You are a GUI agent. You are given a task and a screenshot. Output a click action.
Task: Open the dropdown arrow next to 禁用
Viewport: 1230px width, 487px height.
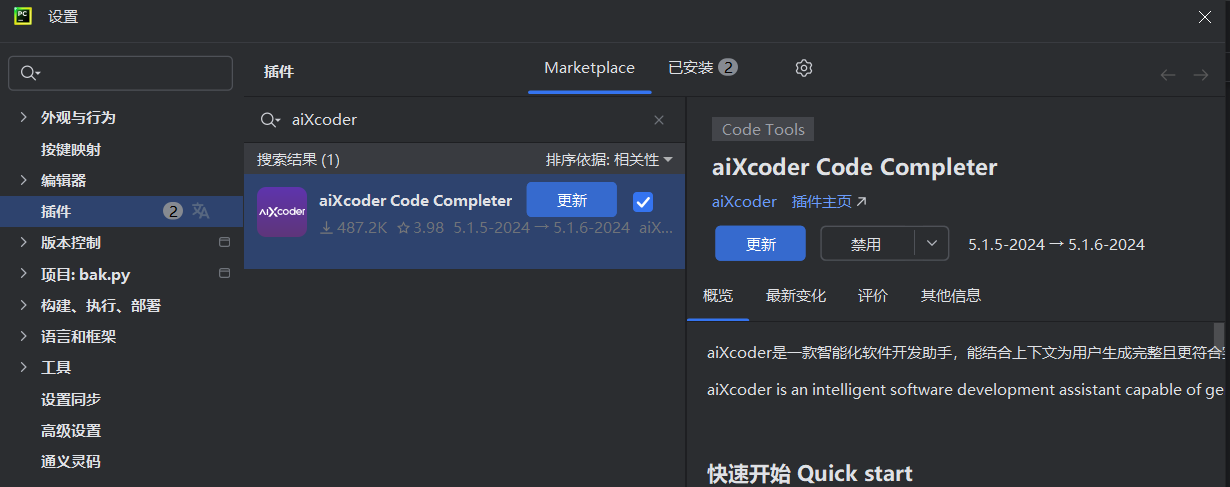[932, 244]
